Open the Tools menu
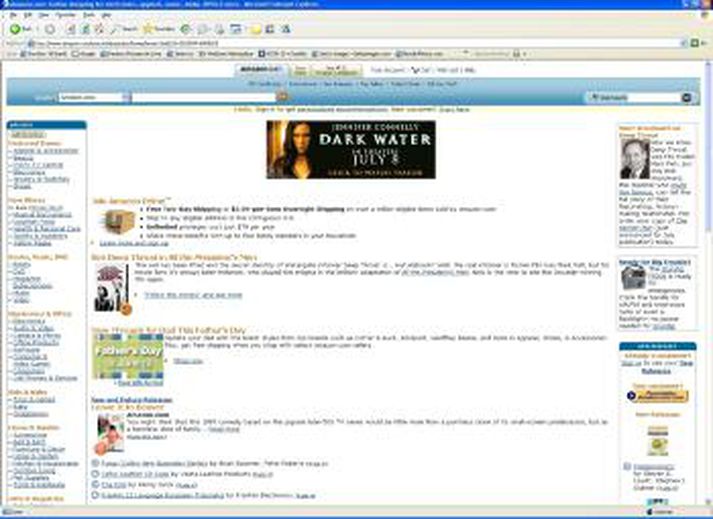 coord(89,15)
